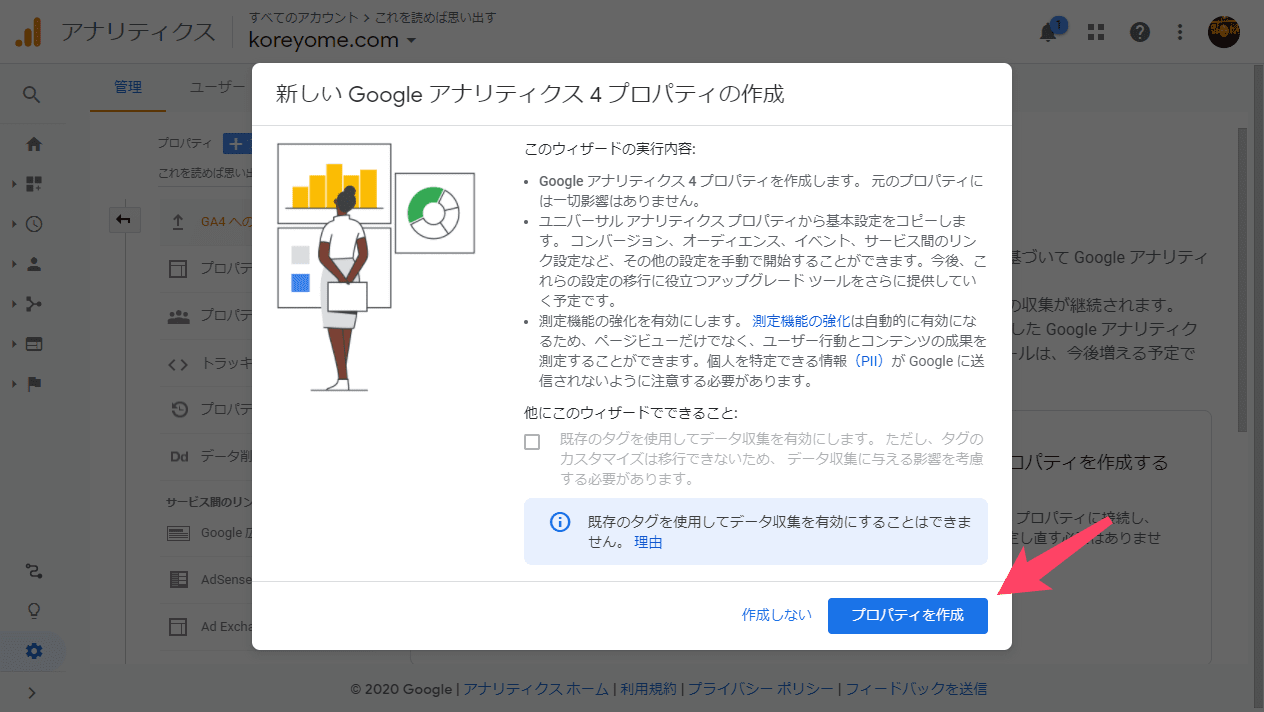Click the heading 他にこのウィザードでできること:
The image size is (1264, 712).
(x=631, y=412)
